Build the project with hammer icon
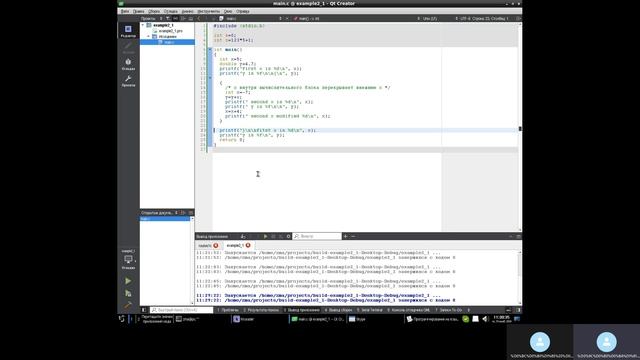The image size is (640, 360). point(128,305)
